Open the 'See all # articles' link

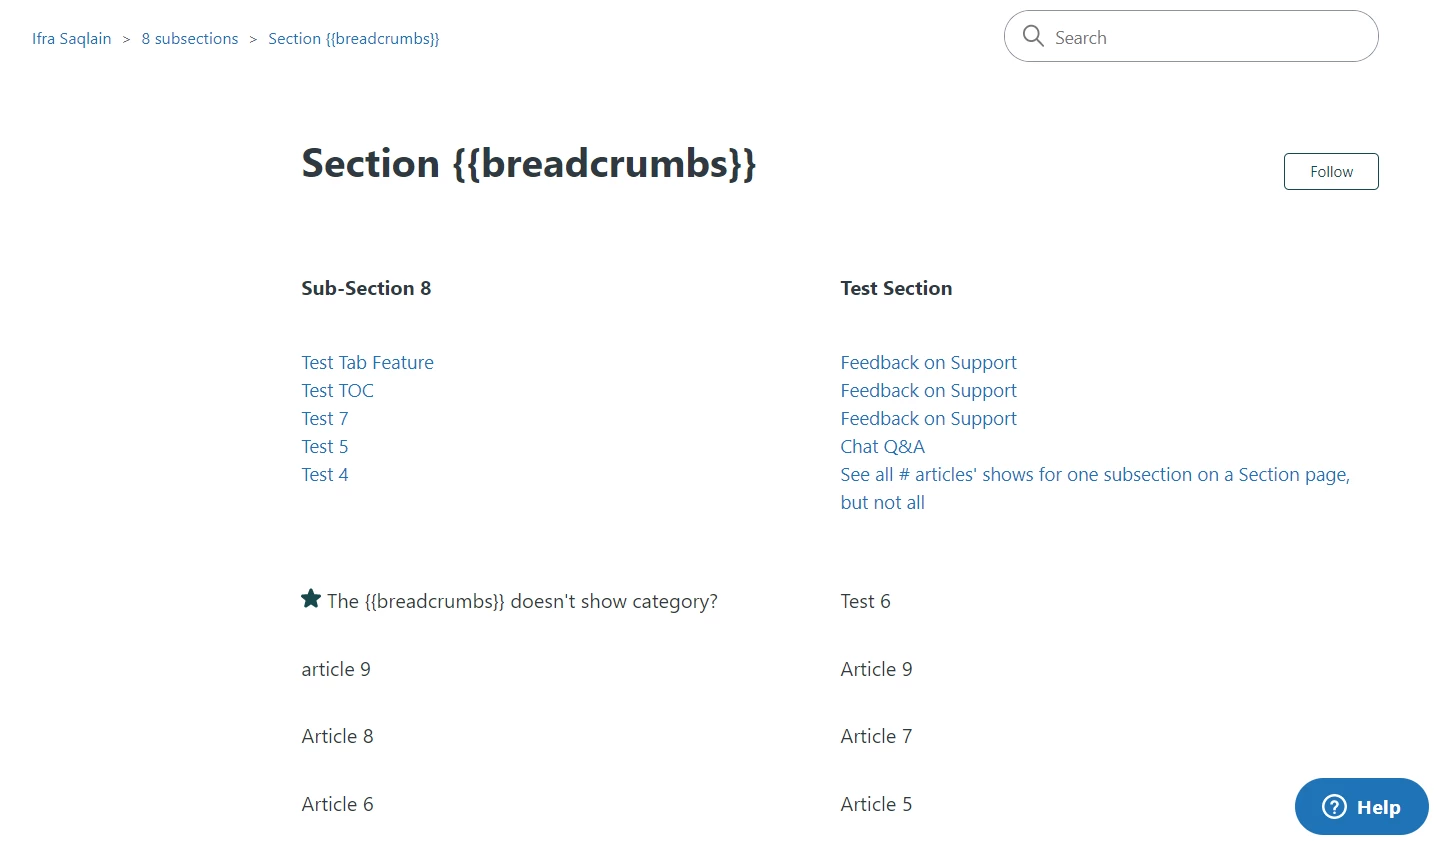coord(1094,475)
